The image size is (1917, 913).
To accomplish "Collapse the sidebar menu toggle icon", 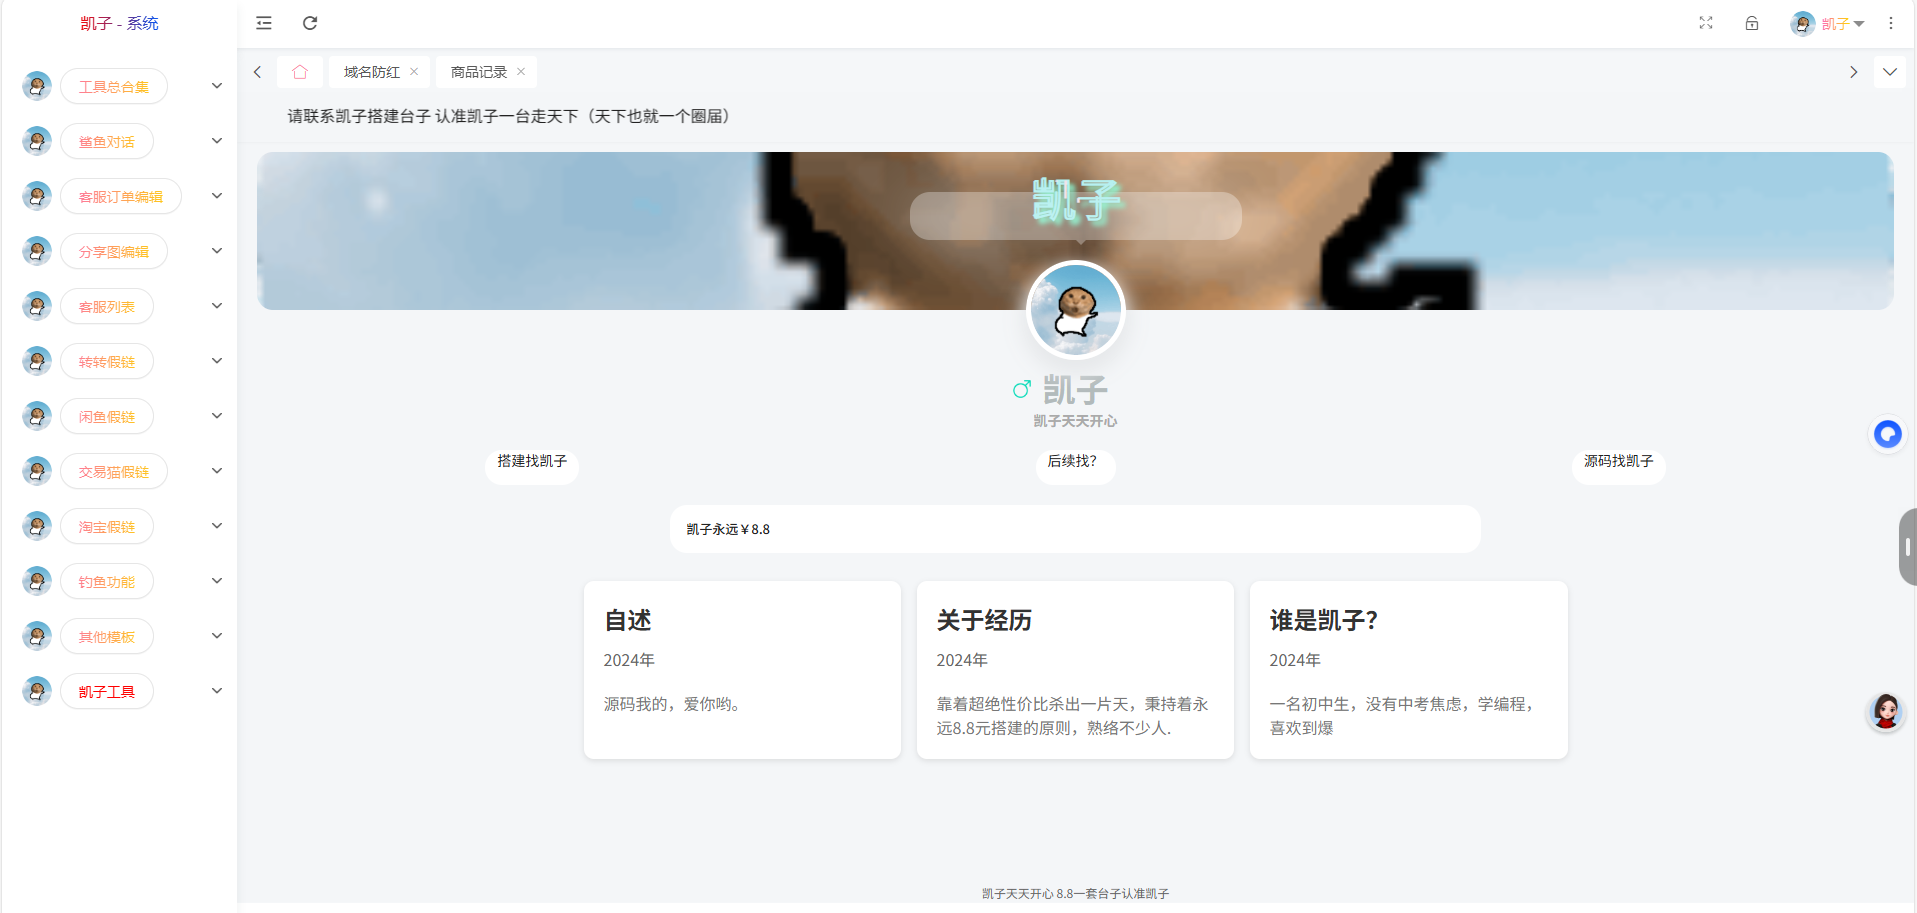I will coord(264,23).
